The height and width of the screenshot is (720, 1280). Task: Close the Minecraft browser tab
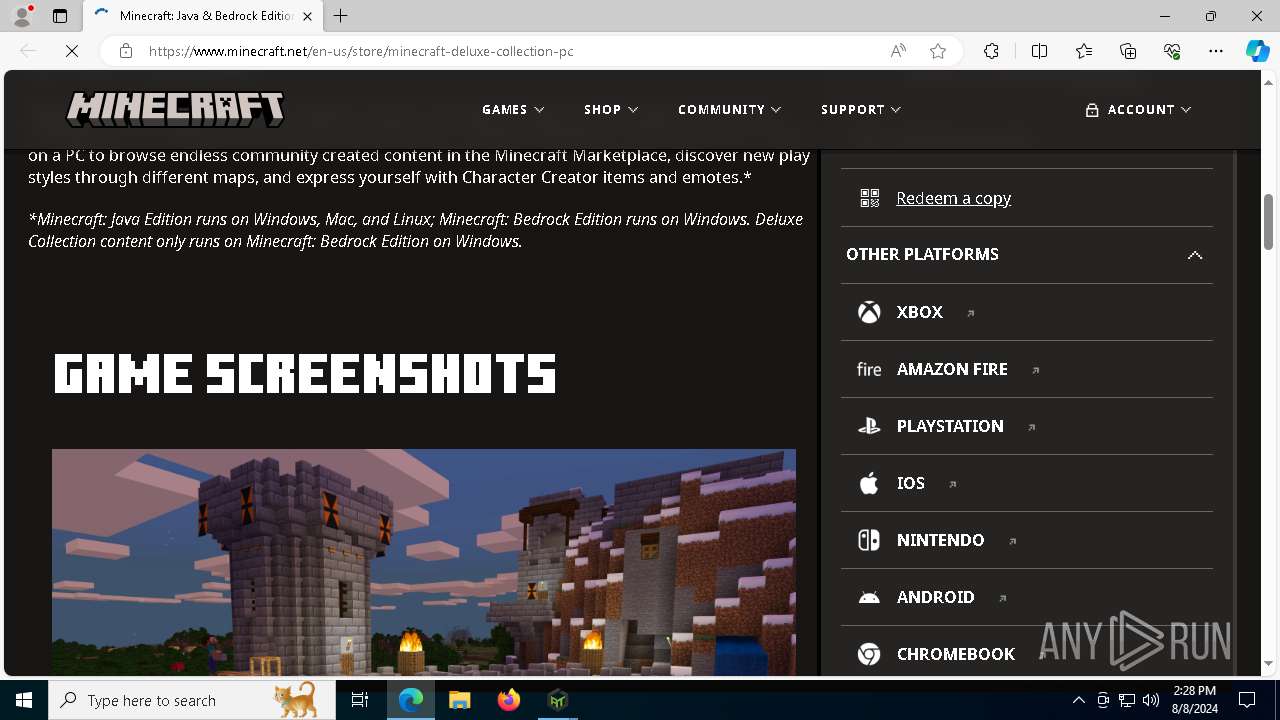(x=308, y=16)
